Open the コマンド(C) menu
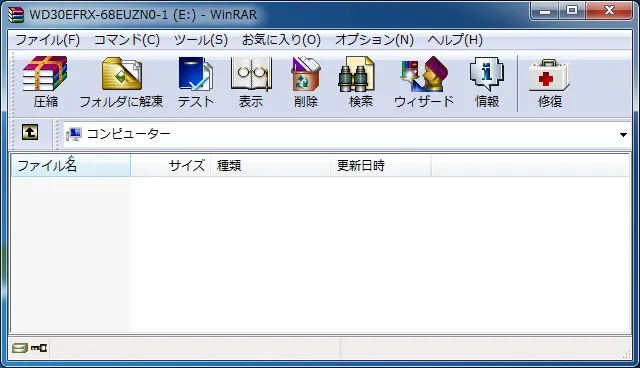The image size is (640, 368). (127, 40)
